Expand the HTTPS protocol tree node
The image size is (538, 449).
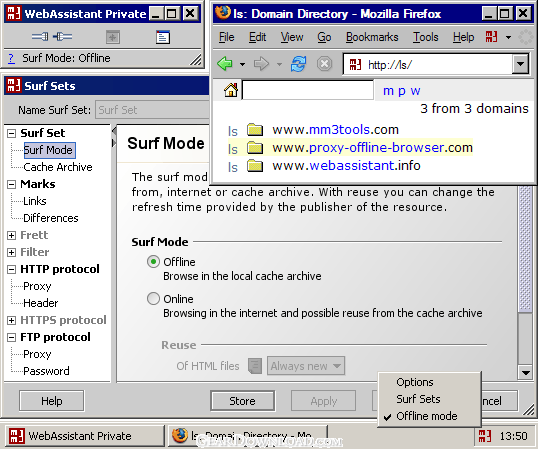[11, 320]
